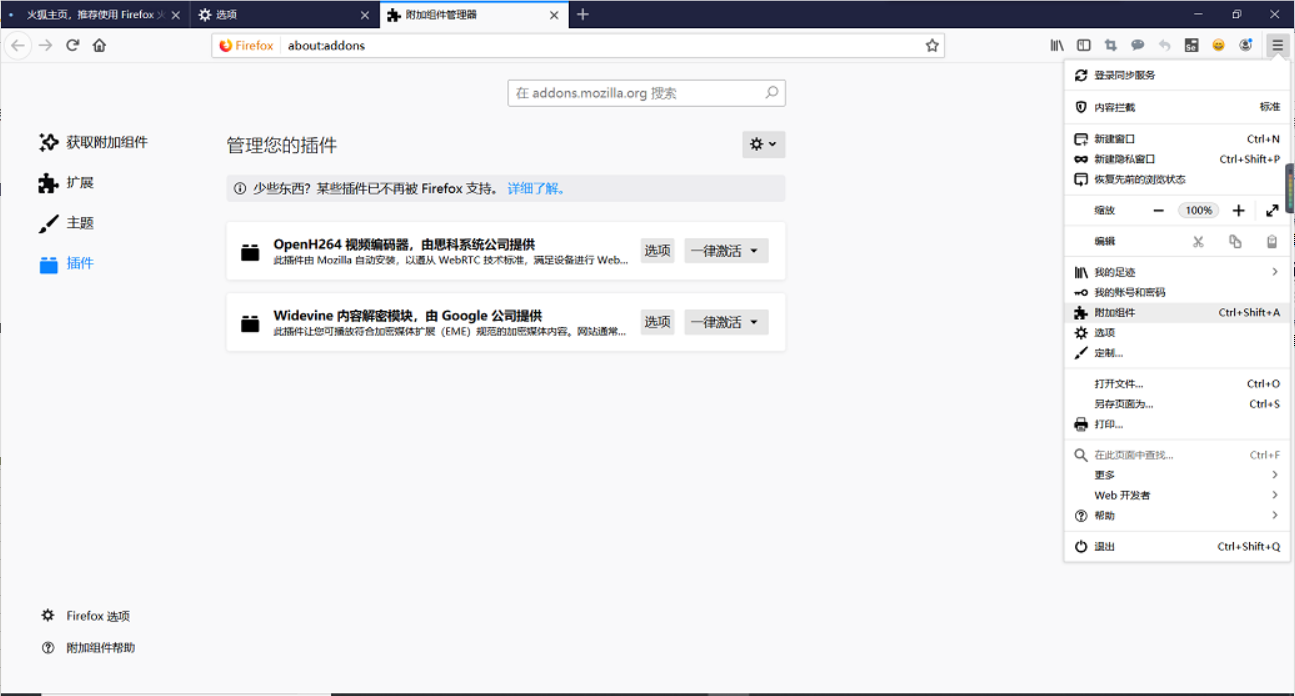Reload the current page
Viewport: 1295px width, 696px height.
coord(72,45)
